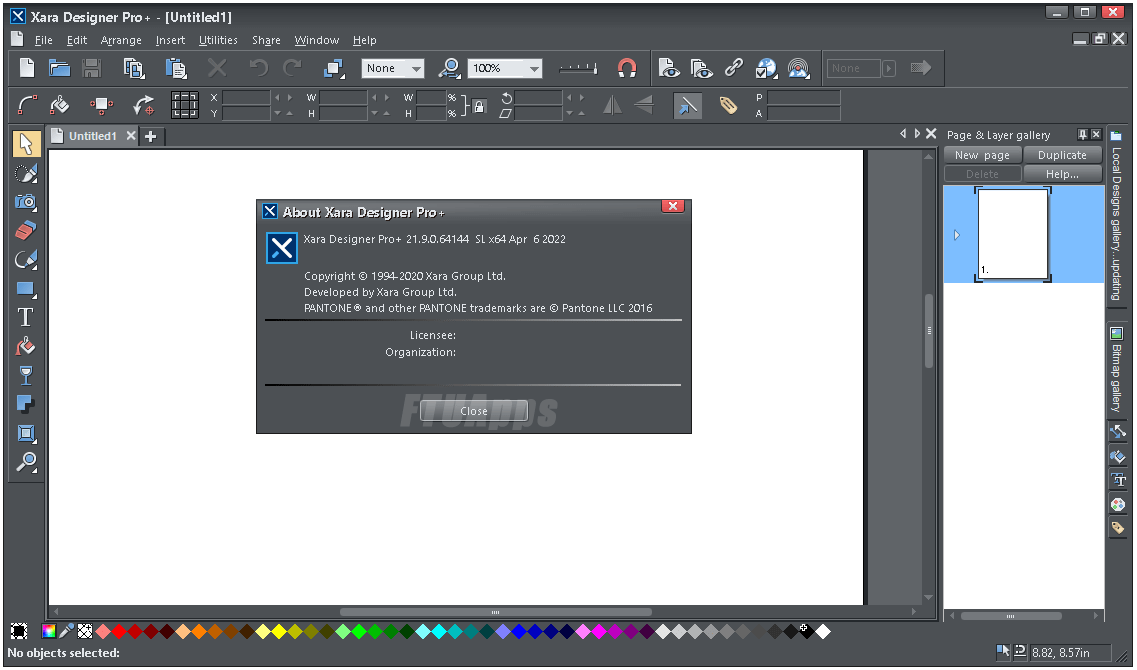The width and height of the screenshot is (1137, 670).
Task: Click the Undo arrow icon
Action: tap(258, 68)
